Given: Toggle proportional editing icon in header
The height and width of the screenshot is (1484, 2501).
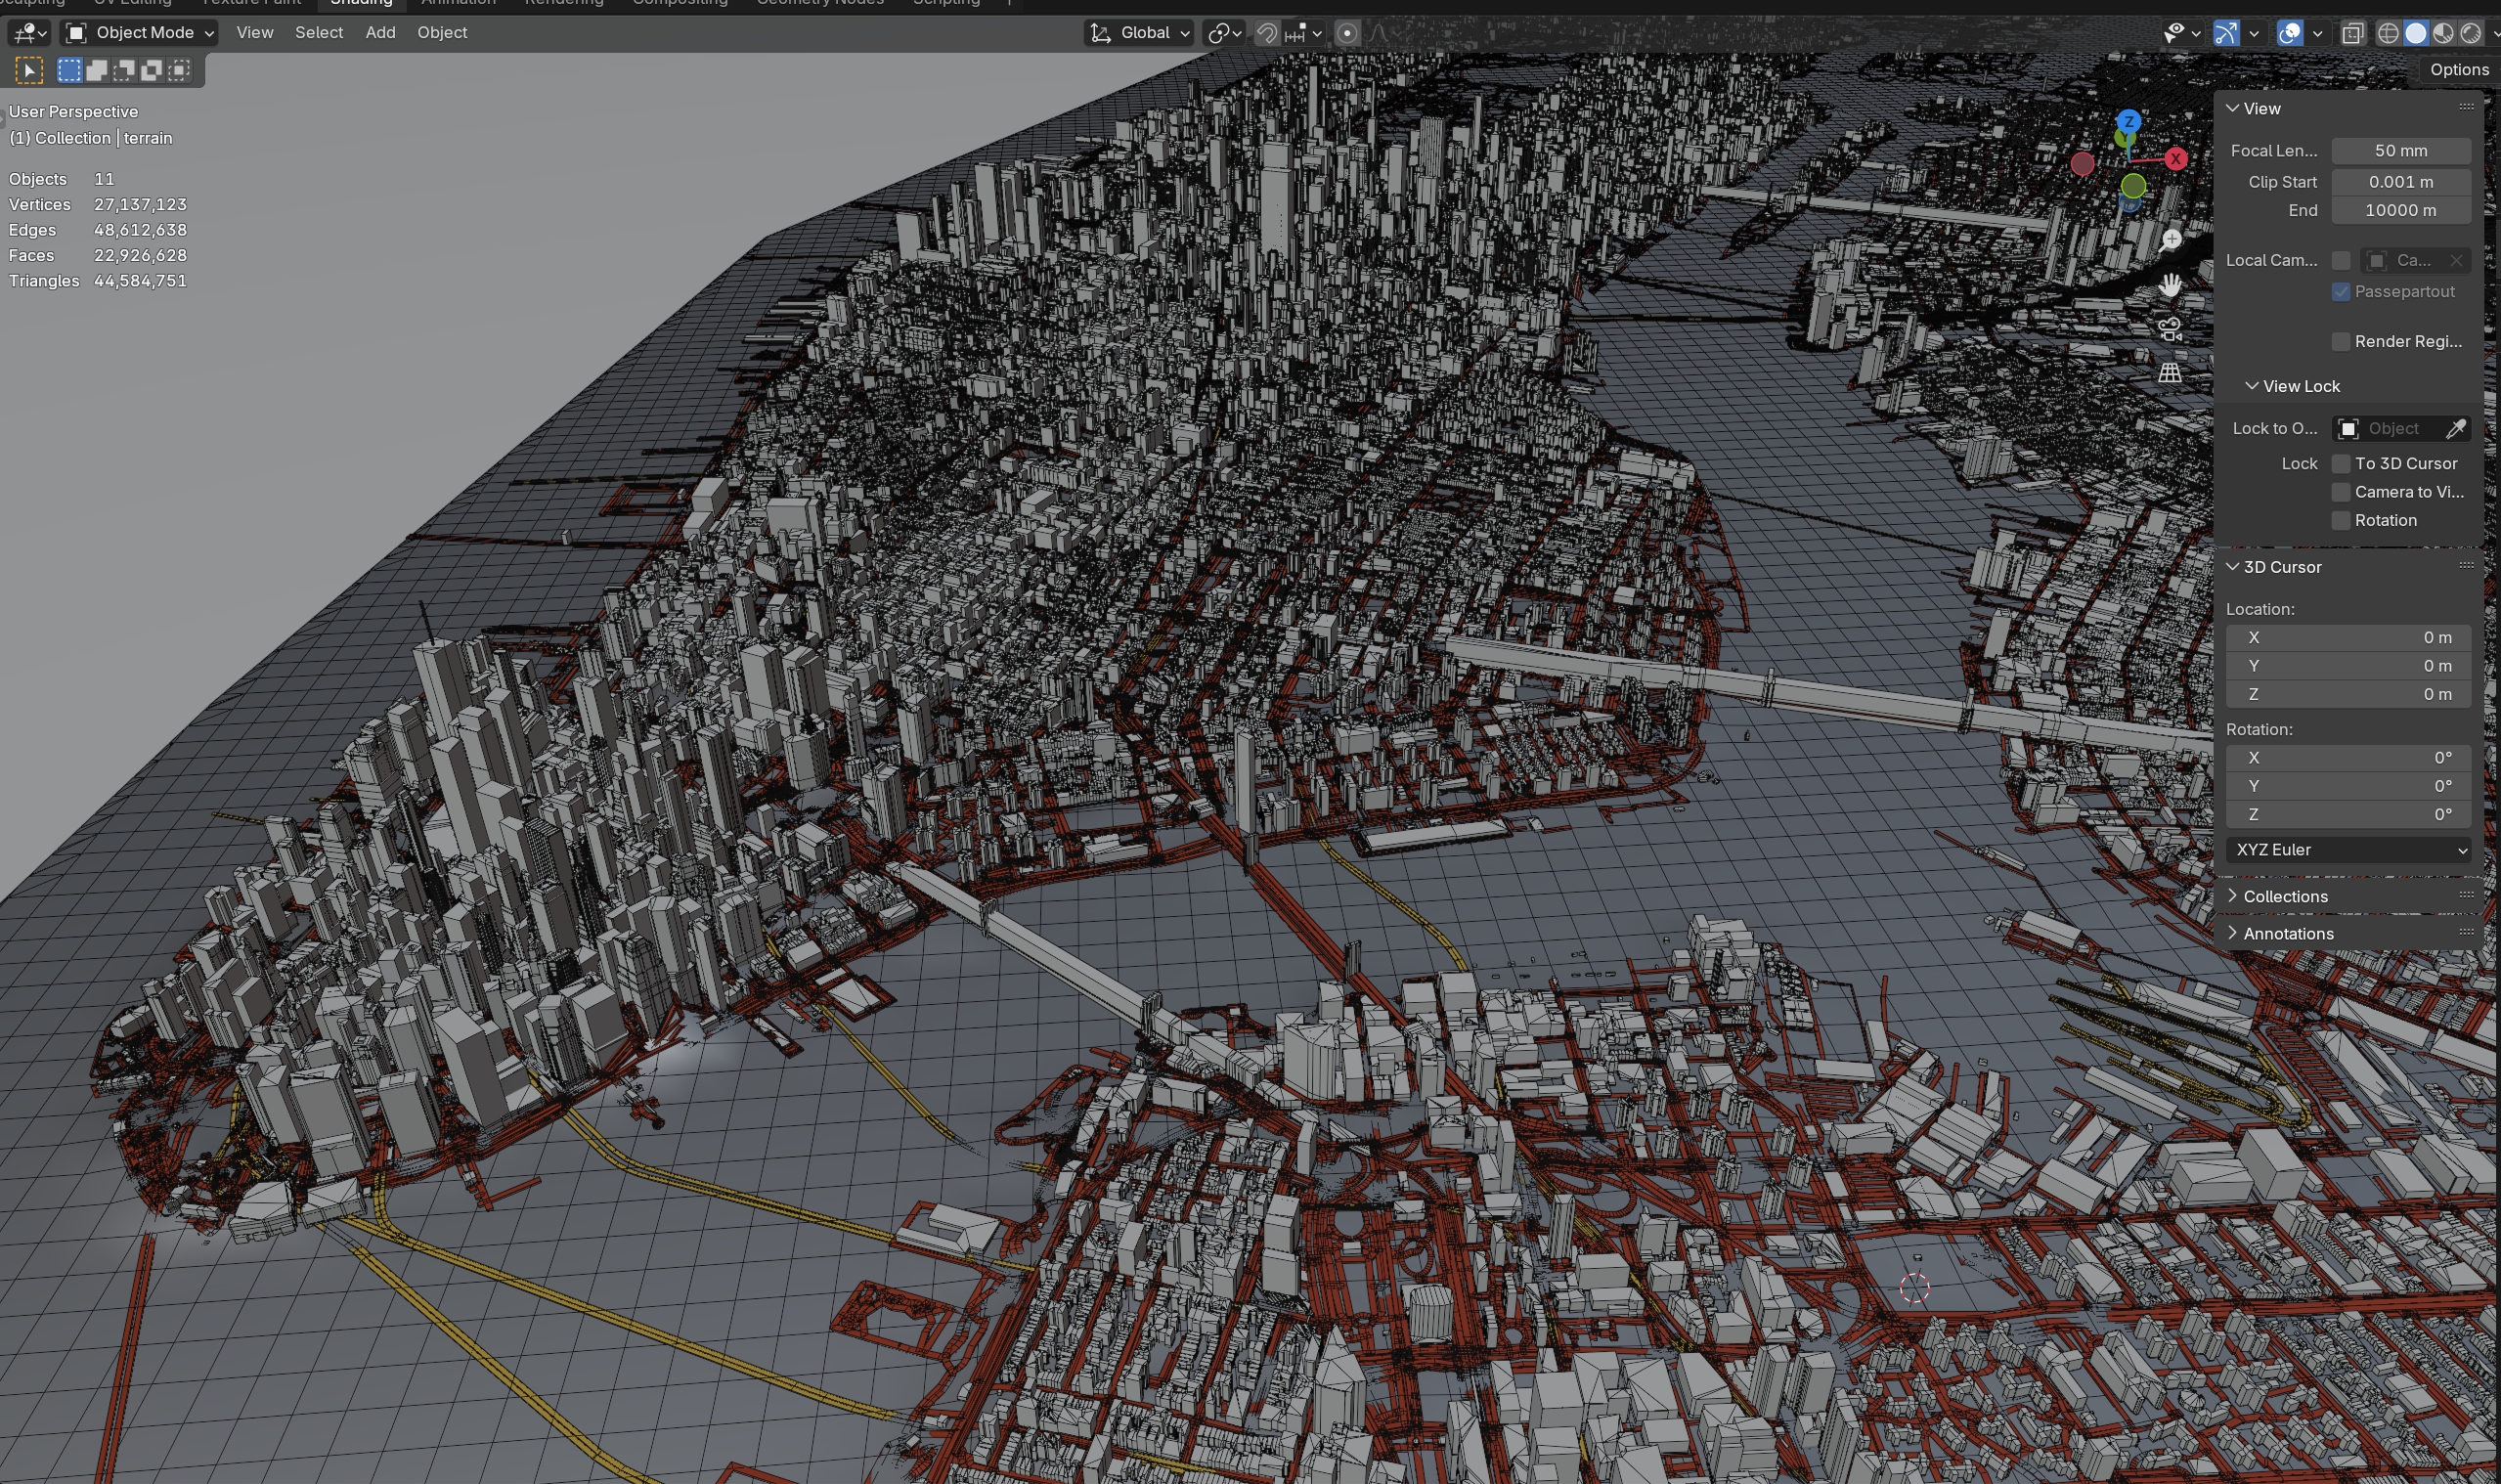Looking at the screenshot, I should point(1347,33).
